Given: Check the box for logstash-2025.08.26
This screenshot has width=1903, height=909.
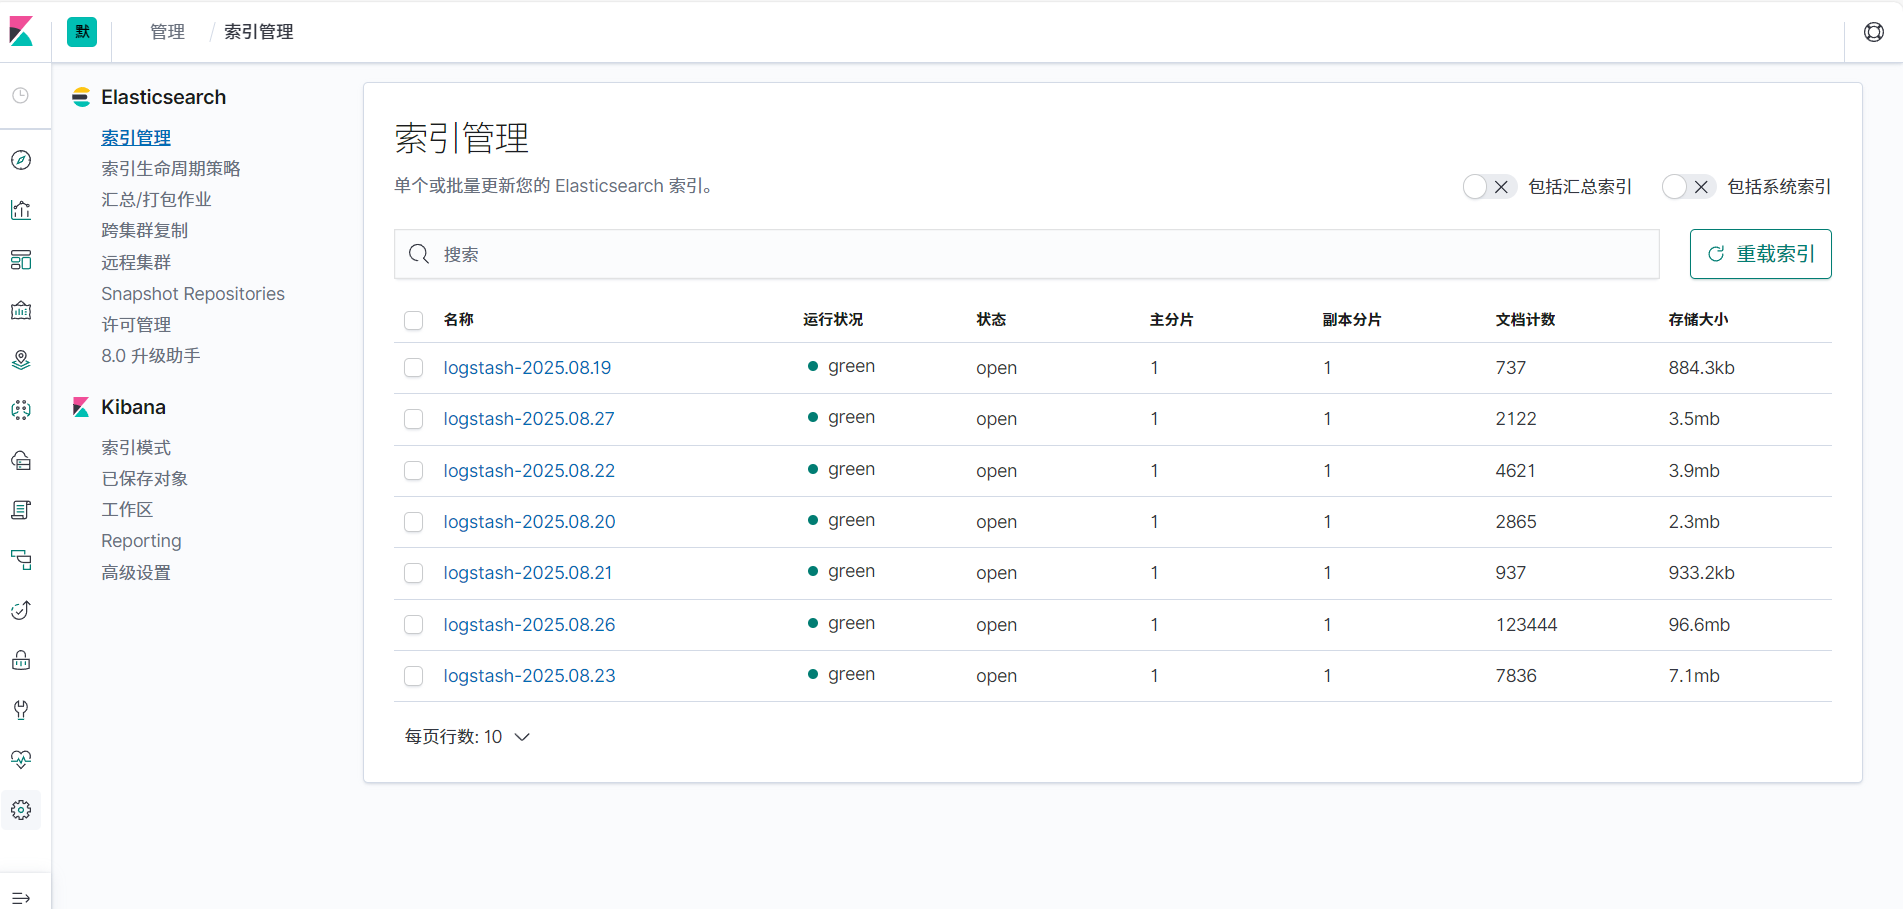Looking at the screenshot, I should (x=413, y=625).
